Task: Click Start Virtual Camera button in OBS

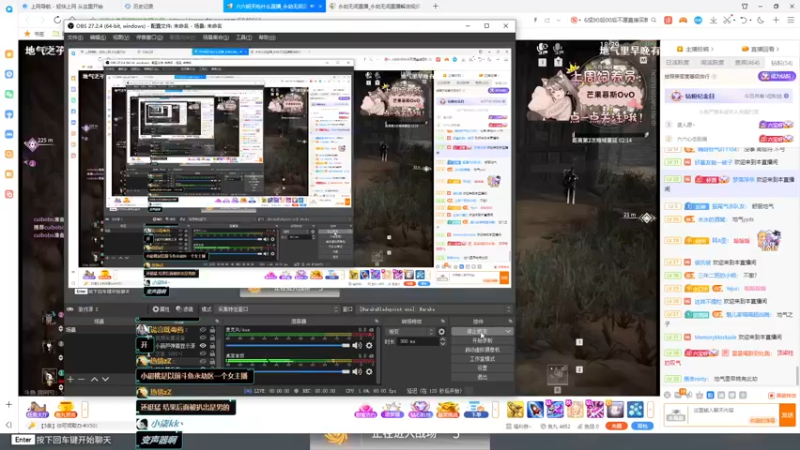Action: (482, 349)
